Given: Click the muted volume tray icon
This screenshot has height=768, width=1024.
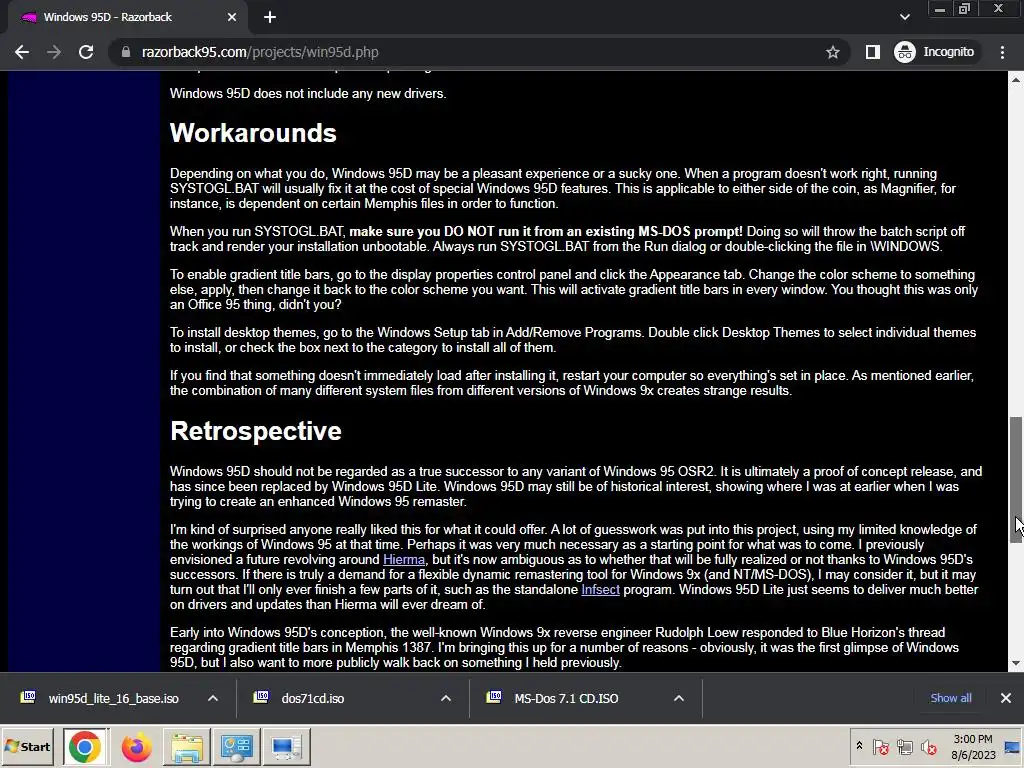Looking at the screenshot, I should pyautogui.click(x=928, y=746).
